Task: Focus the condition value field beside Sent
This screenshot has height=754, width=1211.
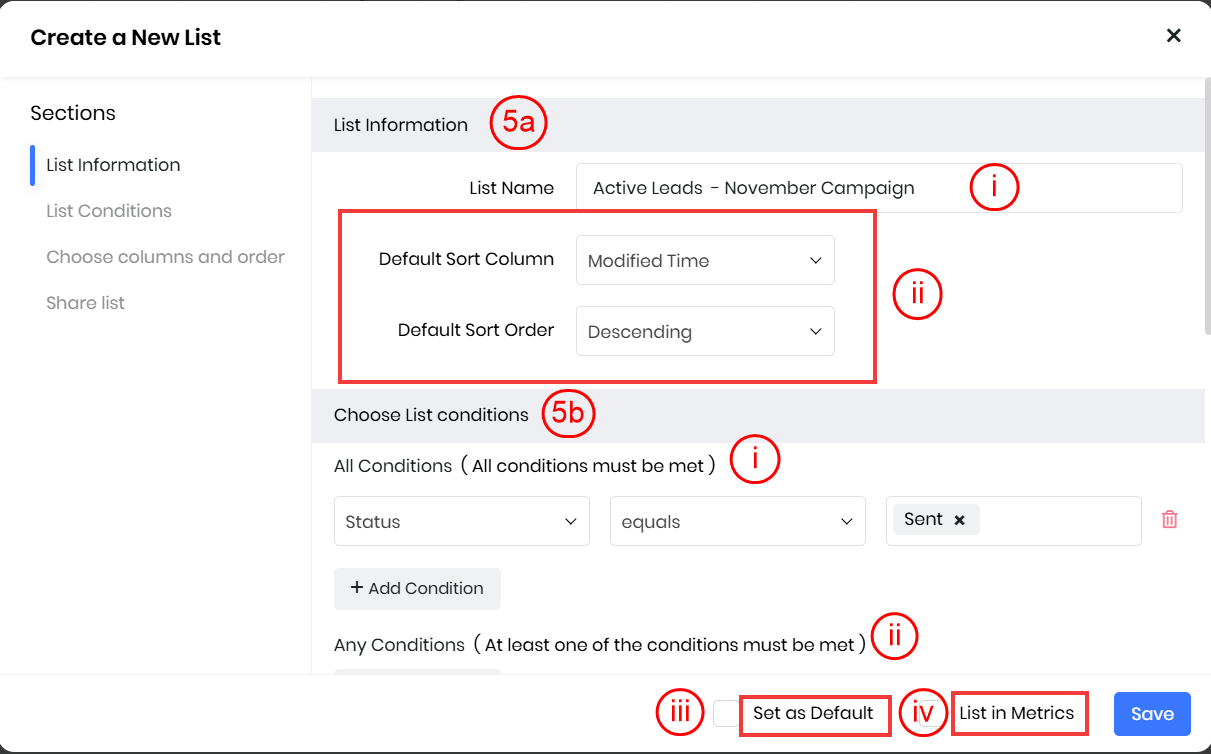Action: (1058, 521)
